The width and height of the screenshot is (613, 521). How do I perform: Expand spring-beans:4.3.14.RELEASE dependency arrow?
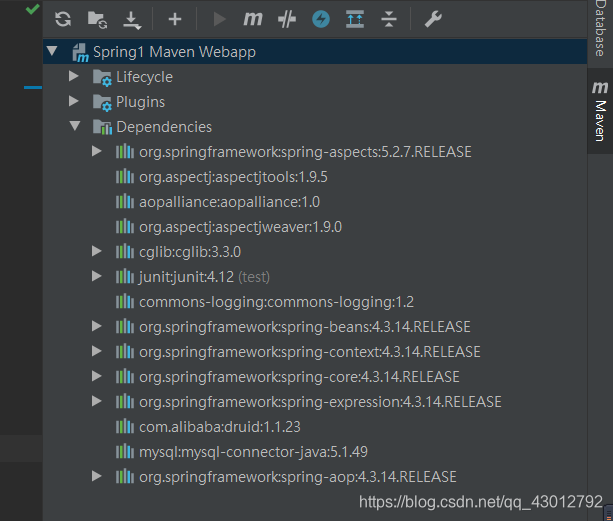click(97, 326)
